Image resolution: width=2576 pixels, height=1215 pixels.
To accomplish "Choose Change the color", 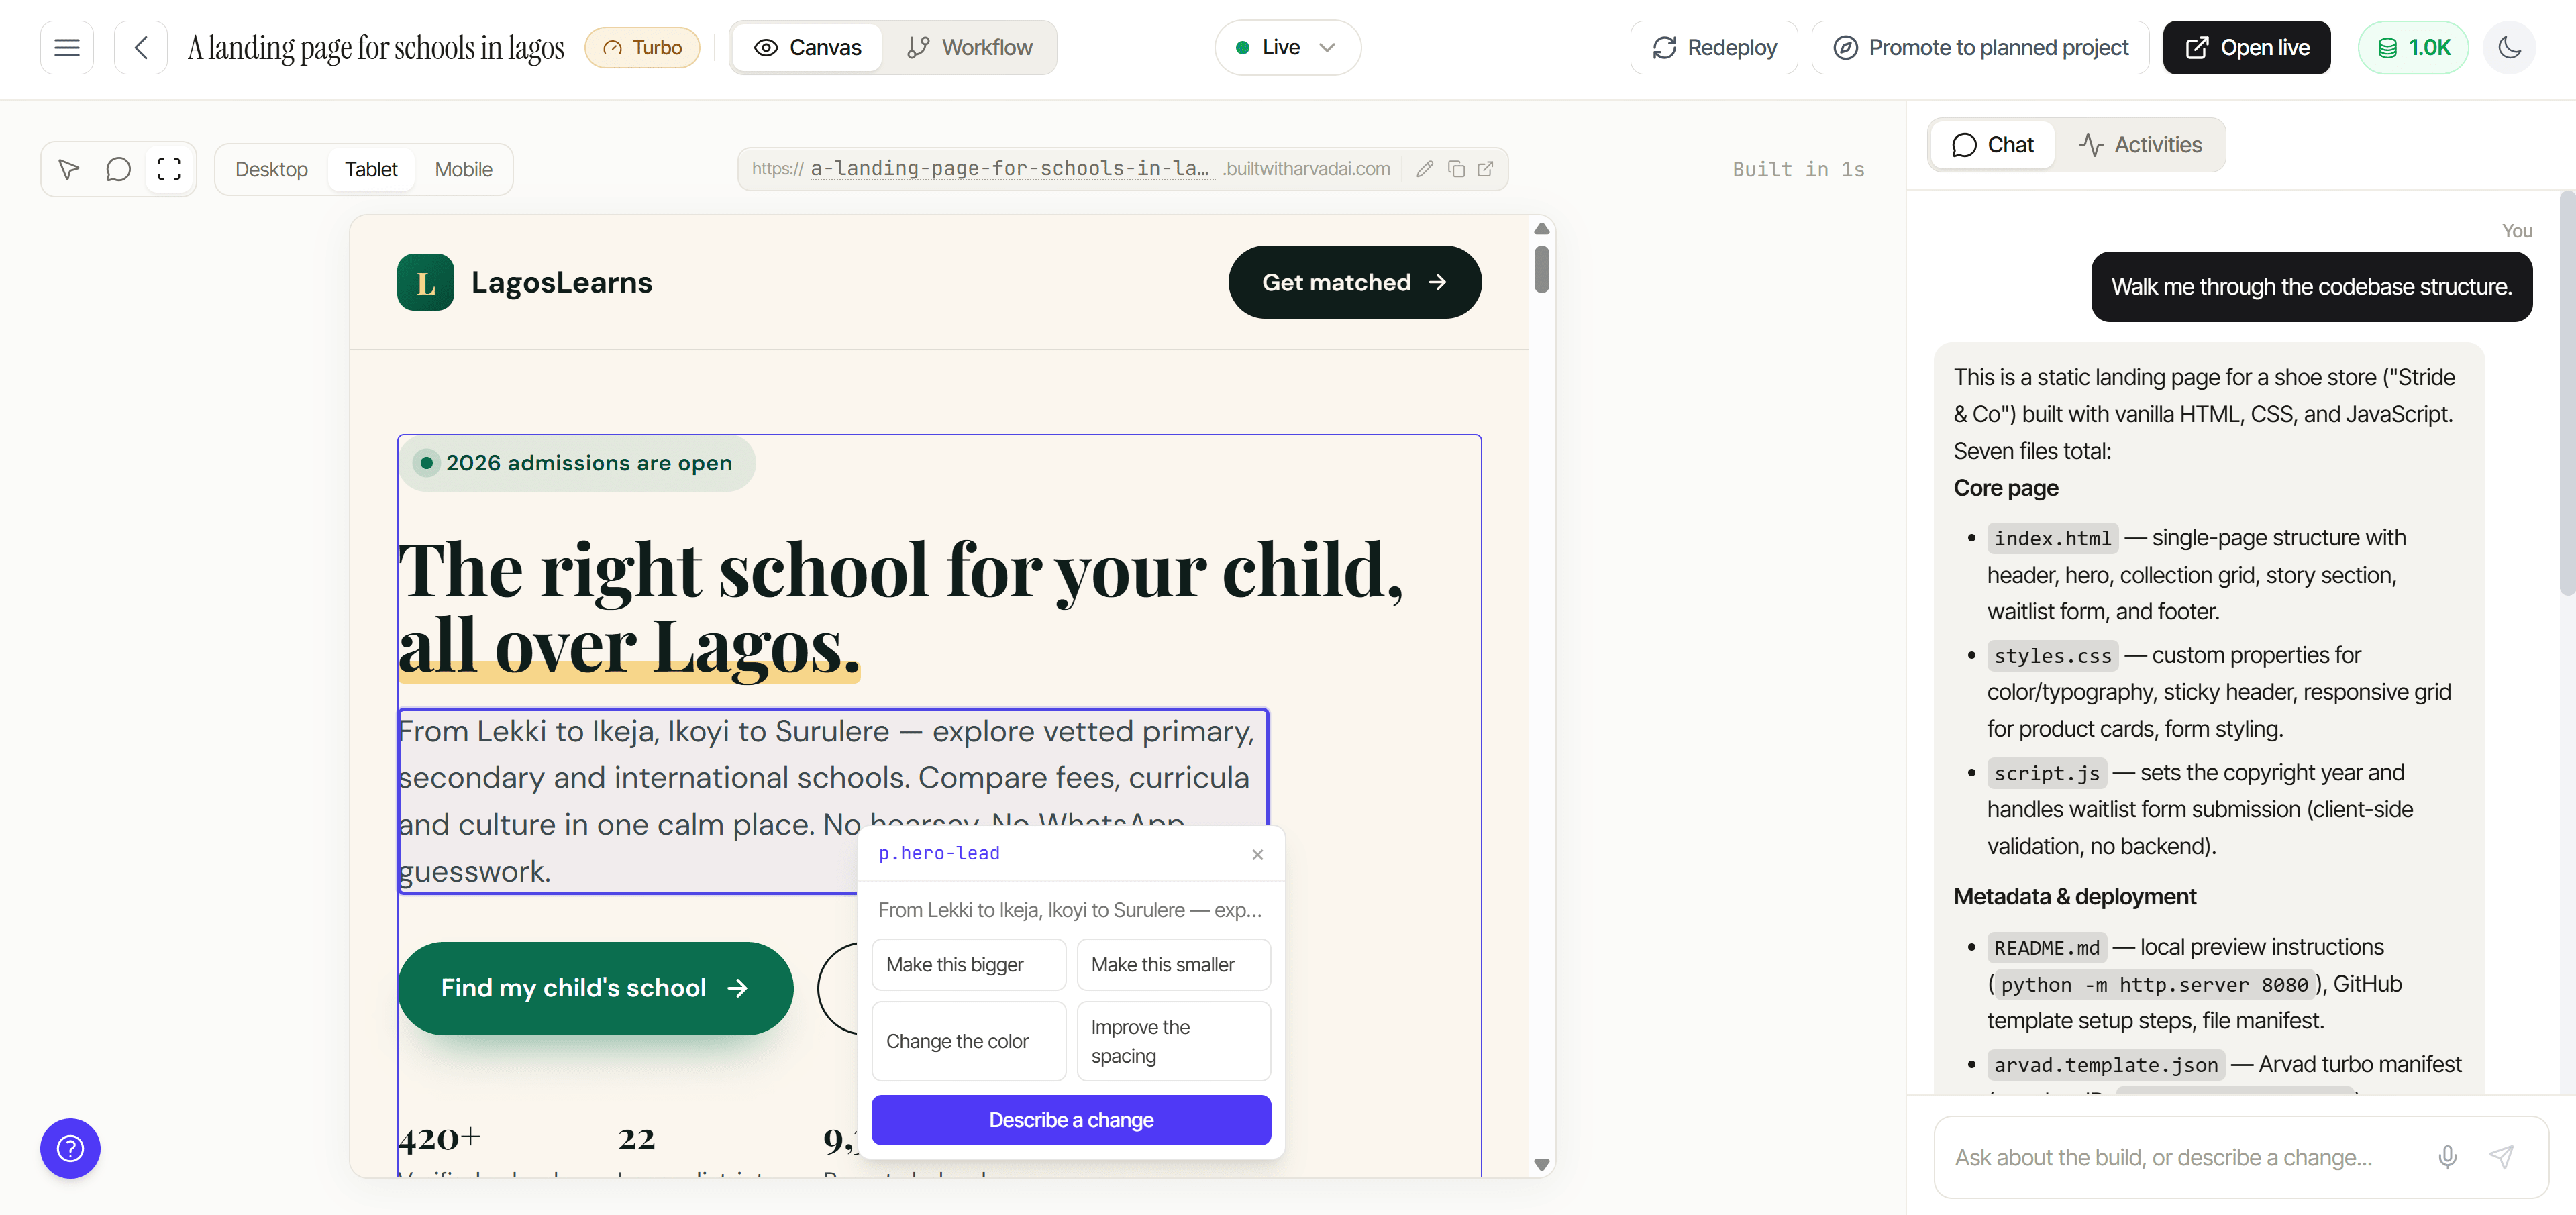I will (x=968, y=1041).
